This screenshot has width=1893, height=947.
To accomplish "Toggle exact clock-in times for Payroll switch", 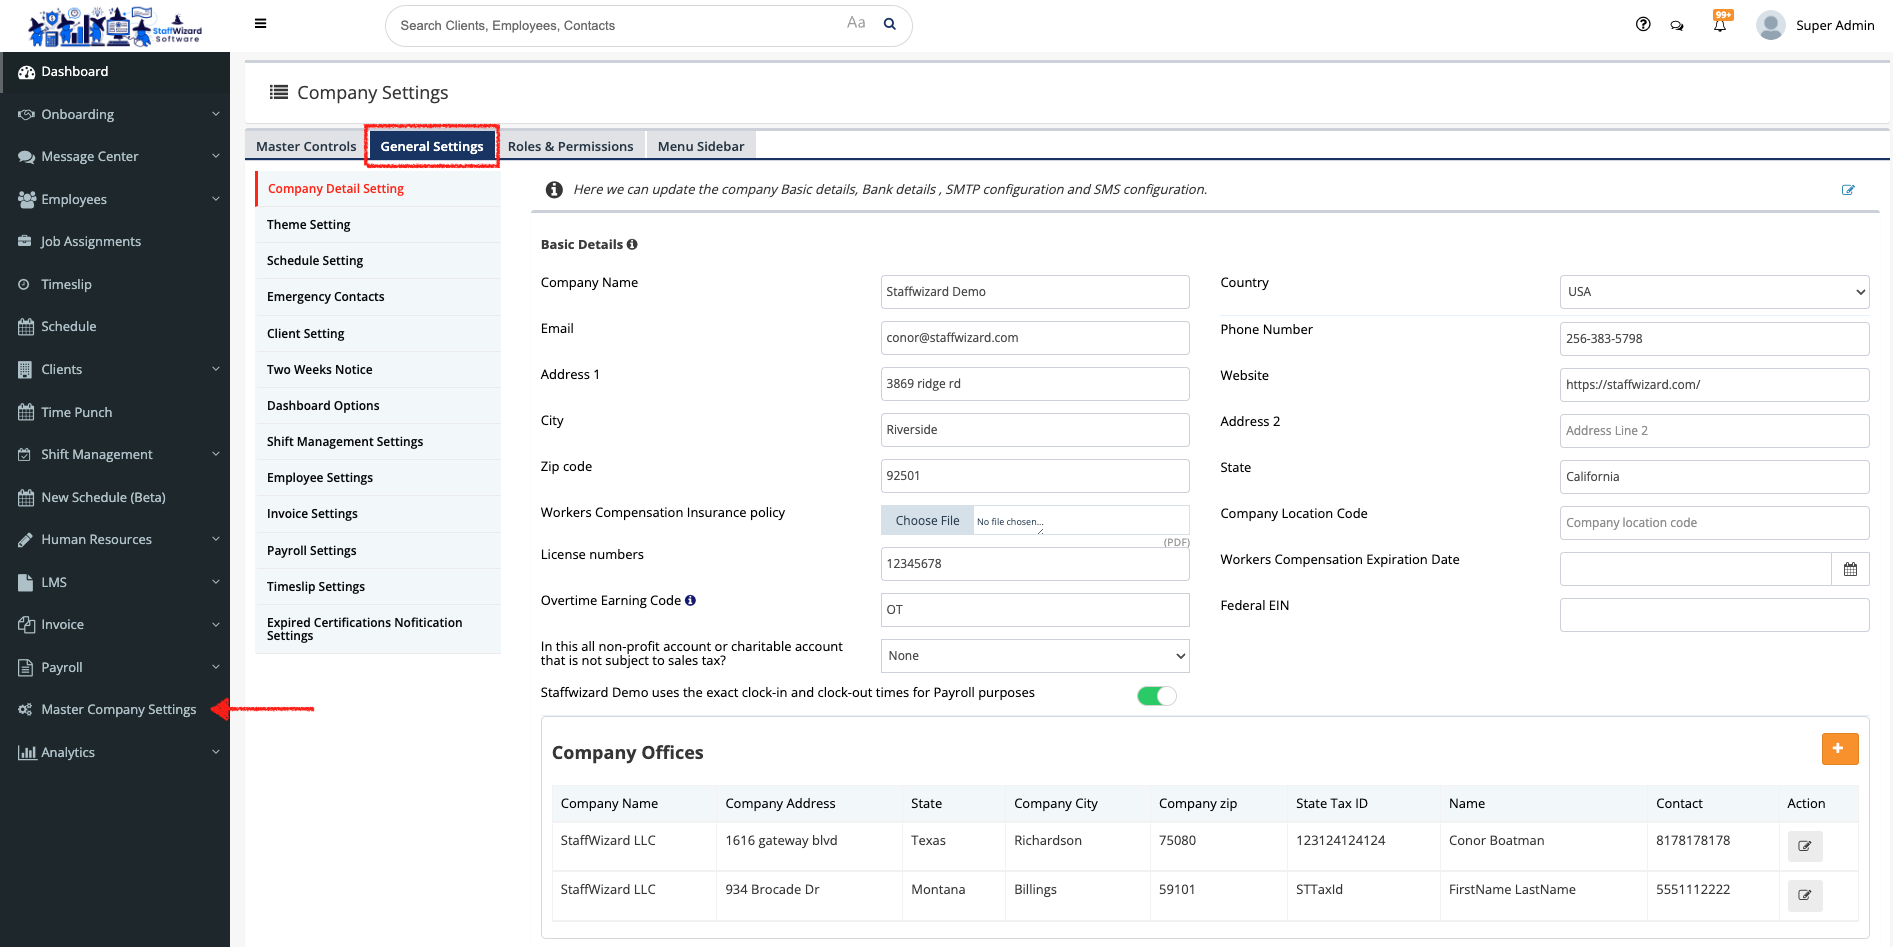I will pyautogui.click(x=1157, y=696).
